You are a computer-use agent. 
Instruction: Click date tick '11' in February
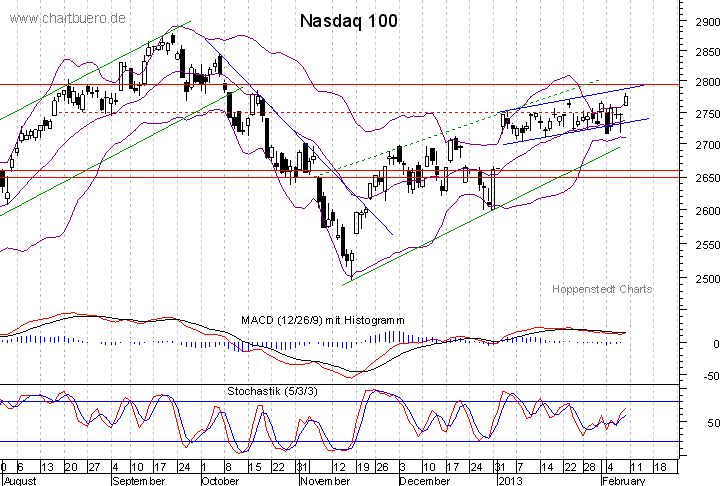tap(637, 467)
